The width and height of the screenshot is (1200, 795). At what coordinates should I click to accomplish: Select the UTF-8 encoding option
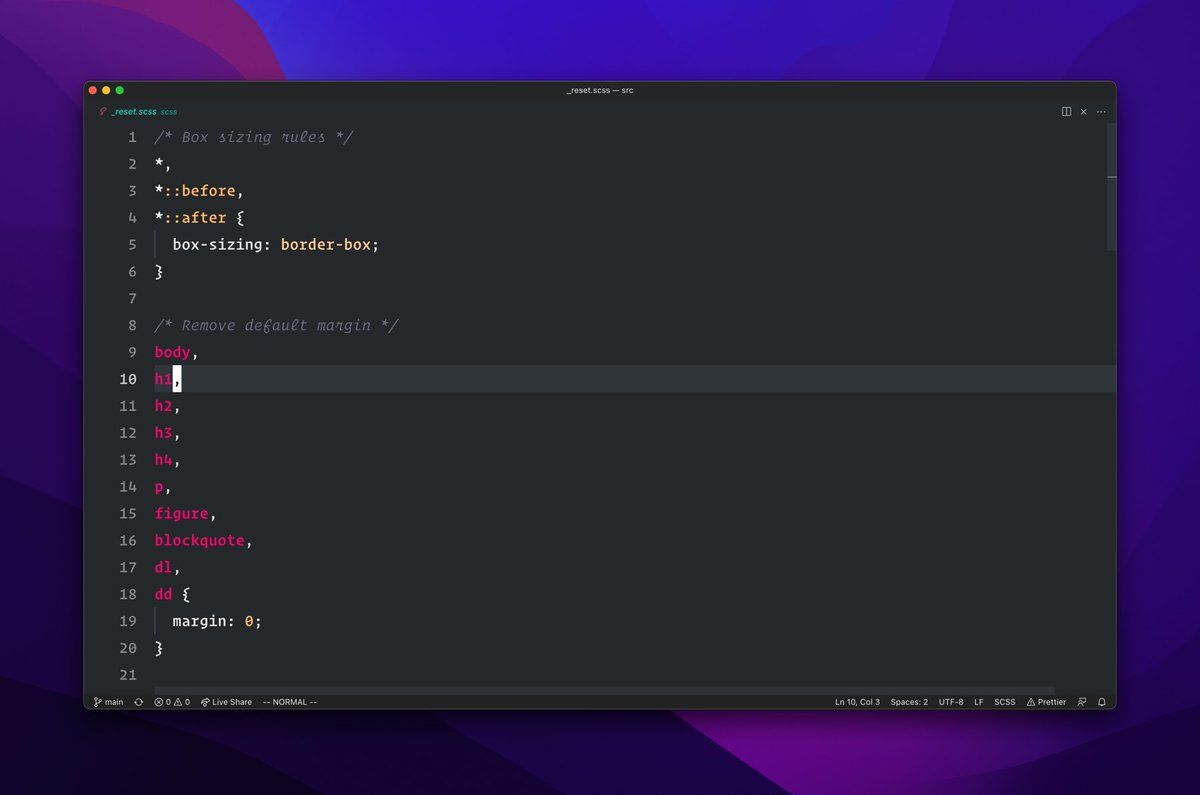point(951,702)
